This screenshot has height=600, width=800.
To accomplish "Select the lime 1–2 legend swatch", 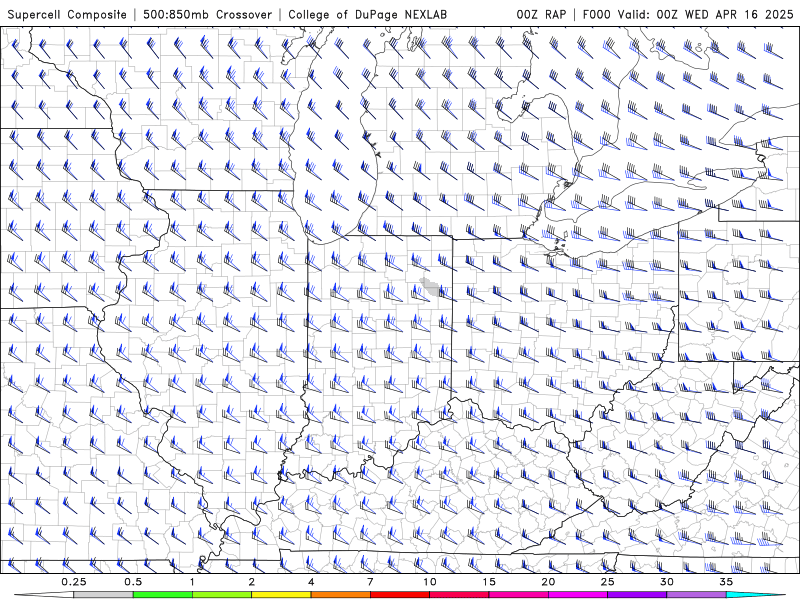I will 222,595.
